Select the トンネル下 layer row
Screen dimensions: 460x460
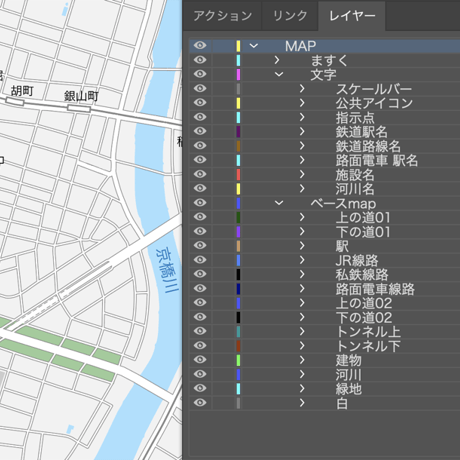click(x=325, y=346)
